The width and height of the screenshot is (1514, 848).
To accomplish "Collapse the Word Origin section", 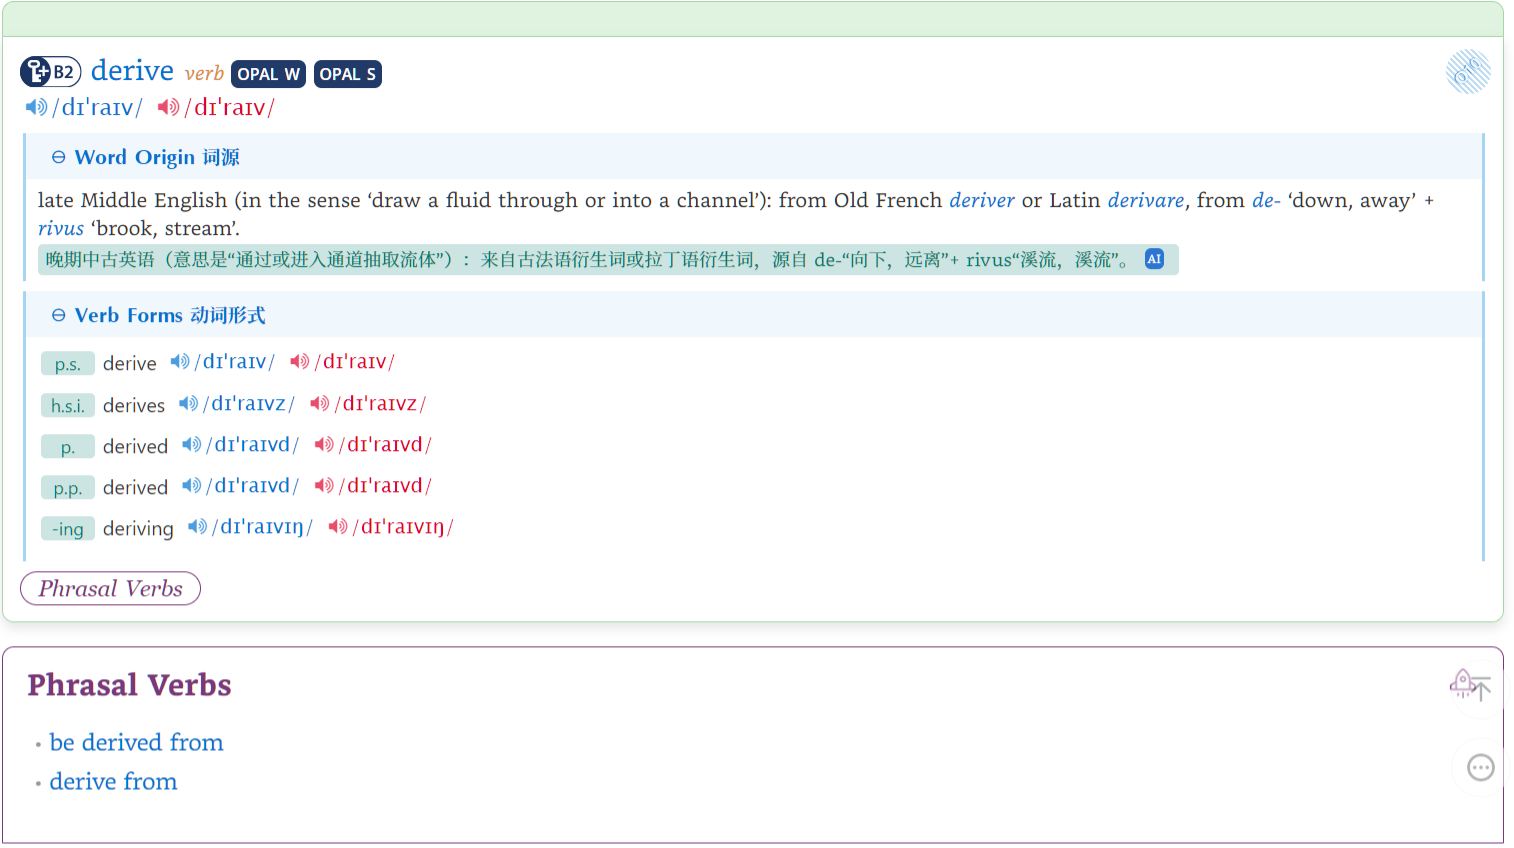I will pyautogui.click(x=59, y=158).
